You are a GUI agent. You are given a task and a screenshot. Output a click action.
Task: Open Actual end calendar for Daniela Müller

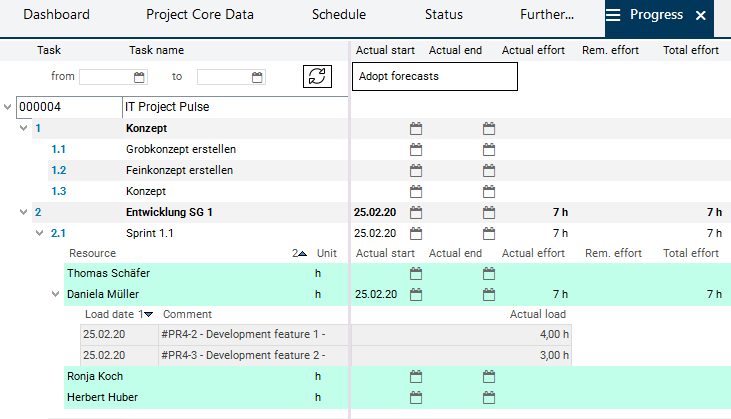(489, 294)
